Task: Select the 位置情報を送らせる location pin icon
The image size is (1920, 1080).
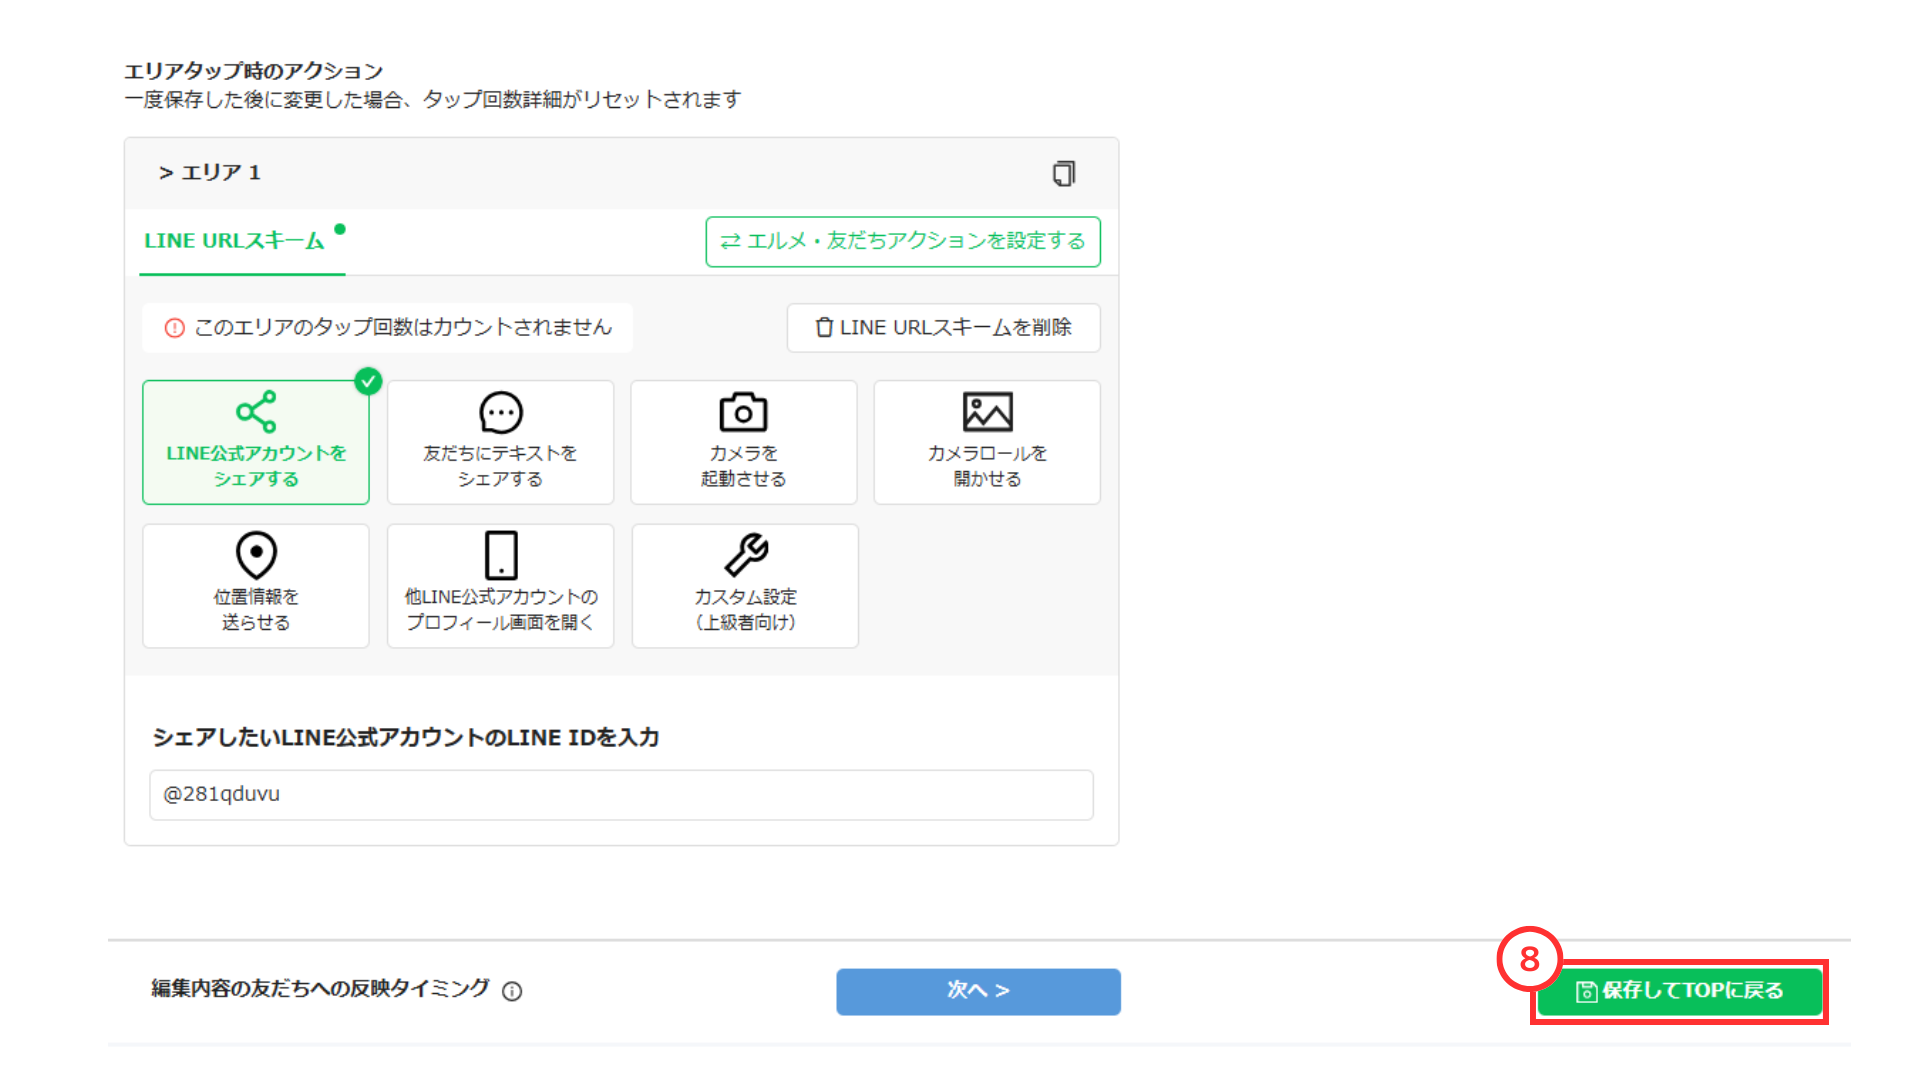Action: [x=256, y=553]
